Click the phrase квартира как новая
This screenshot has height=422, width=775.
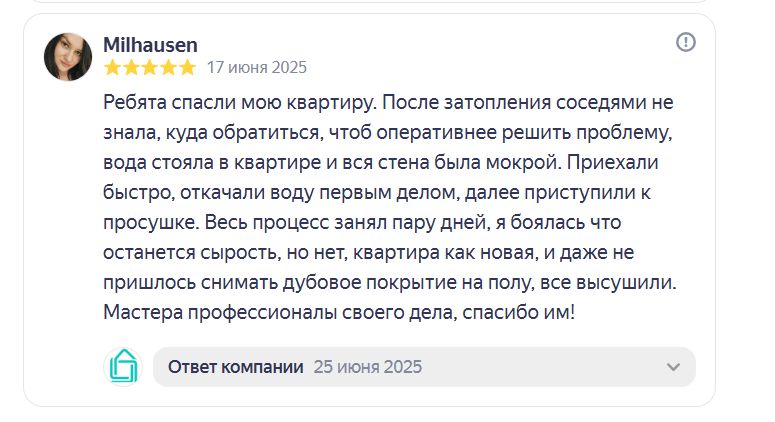click(444, 253)
